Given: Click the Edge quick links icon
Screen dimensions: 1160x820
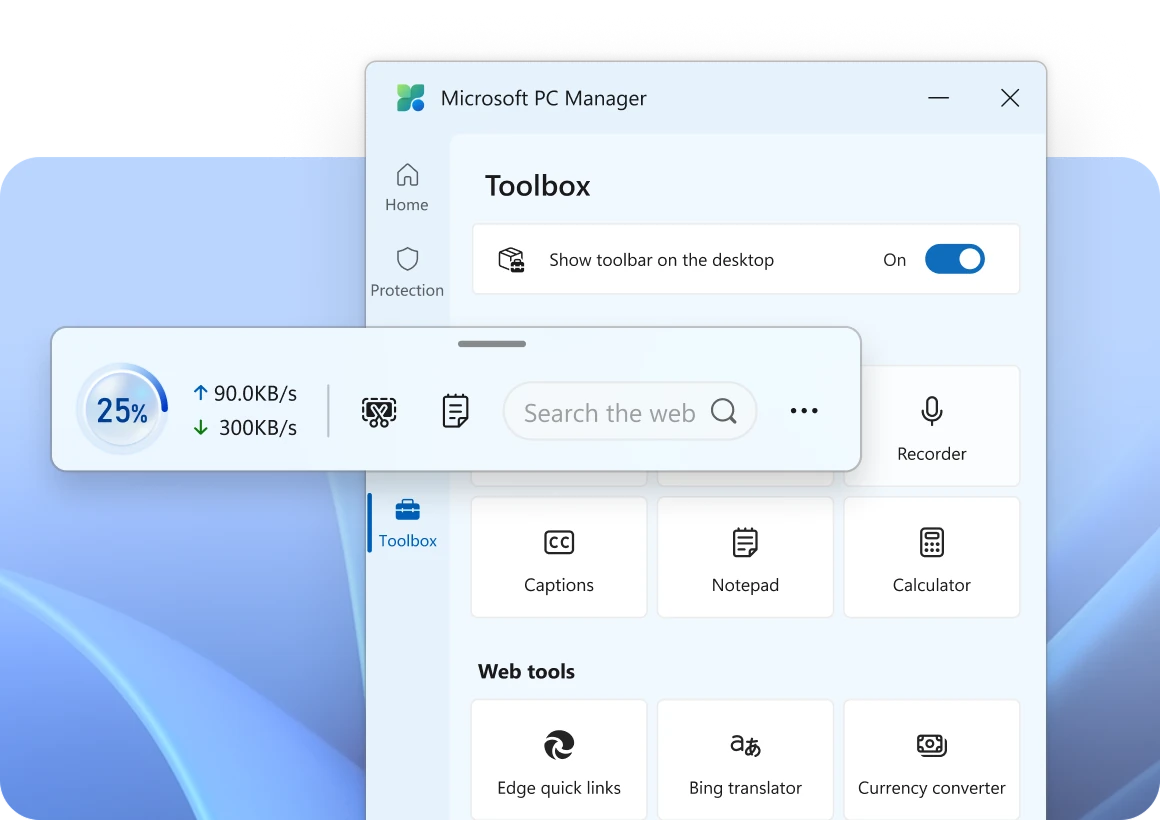Looking at the screenshot, I should (558, 745).
